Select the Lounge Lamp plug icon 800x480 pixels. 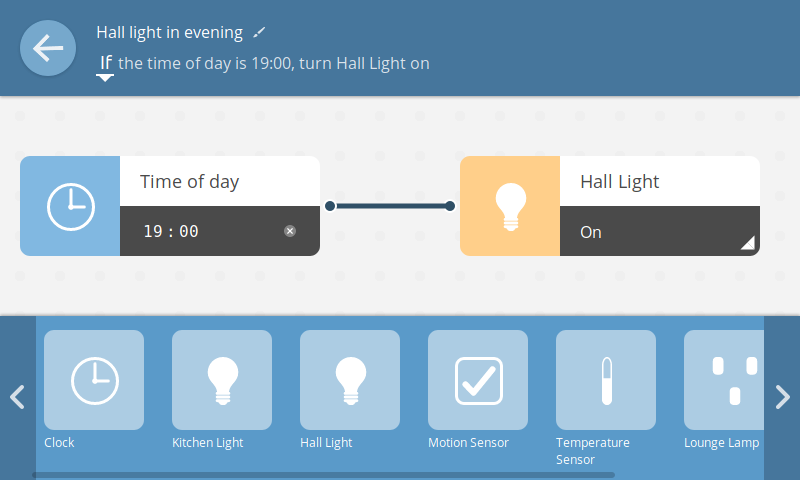tap(732, 380)
